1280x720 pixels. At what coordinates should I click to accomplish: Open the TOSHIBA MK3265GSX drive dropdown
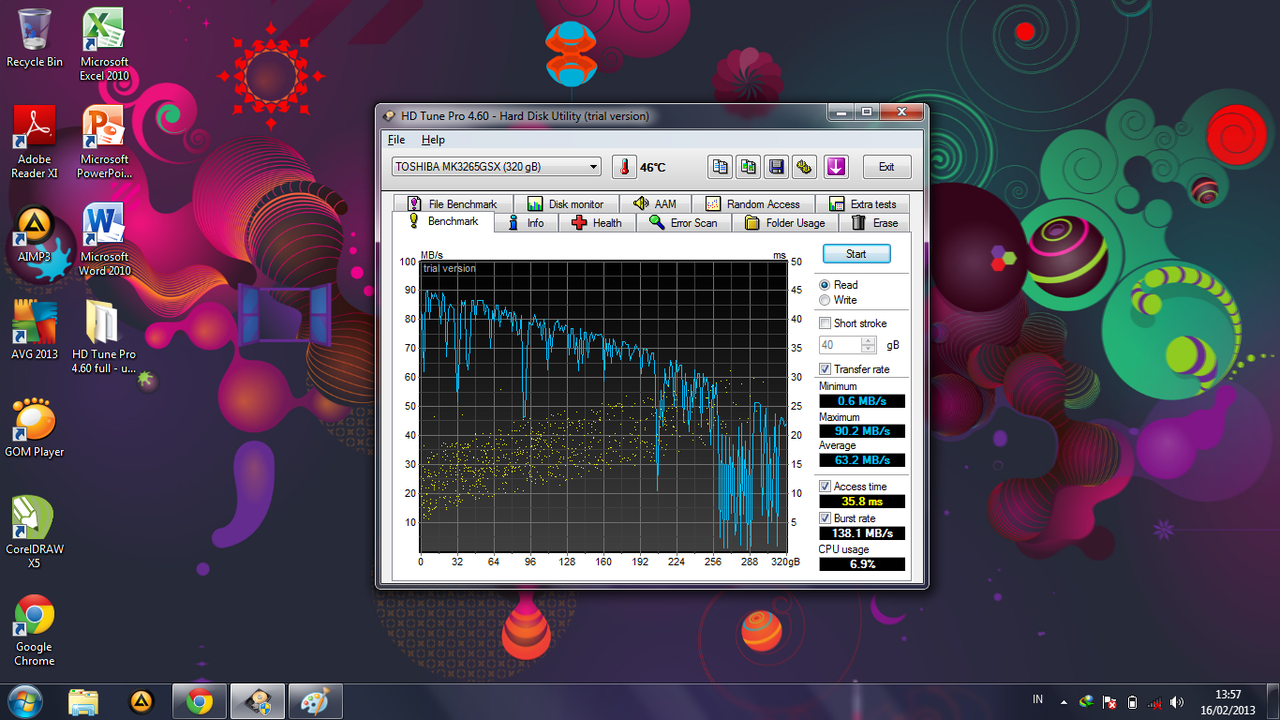496,167
